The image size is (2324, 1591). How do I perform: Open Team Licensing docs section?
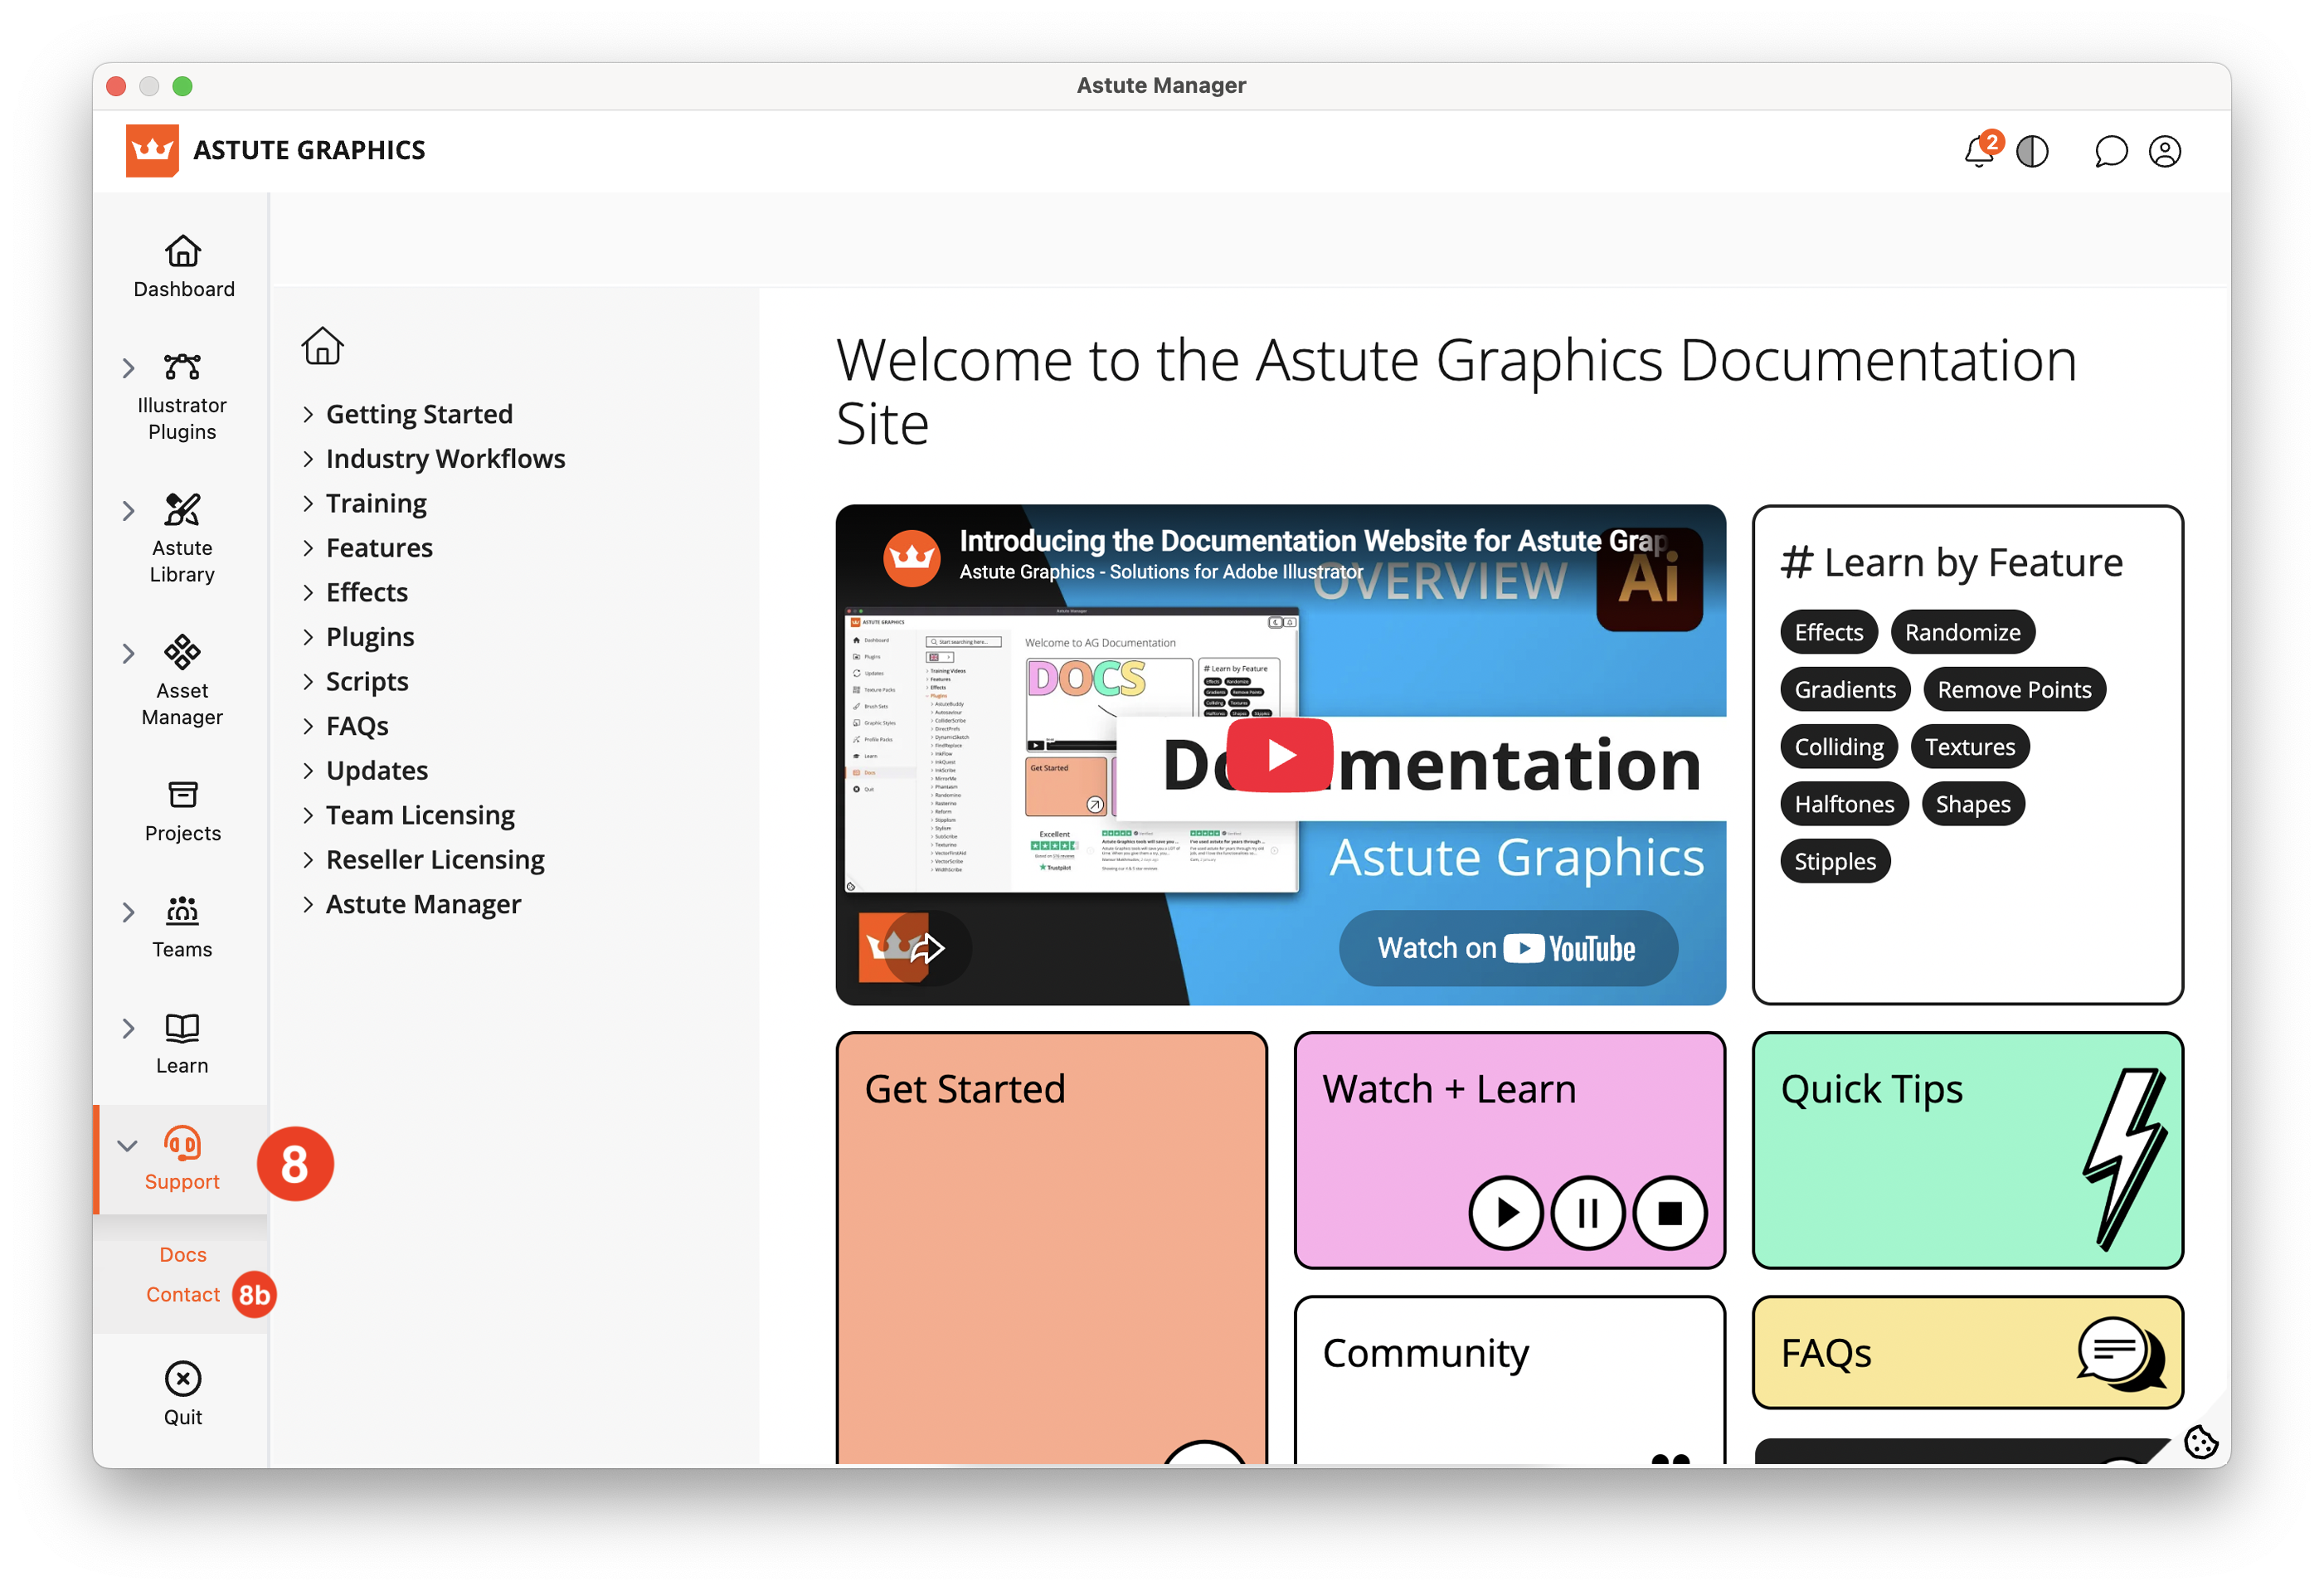[420, 815]
